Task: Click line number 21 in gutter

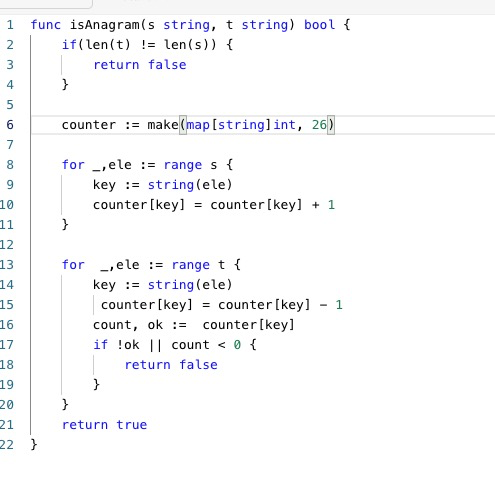Action: 7,425
